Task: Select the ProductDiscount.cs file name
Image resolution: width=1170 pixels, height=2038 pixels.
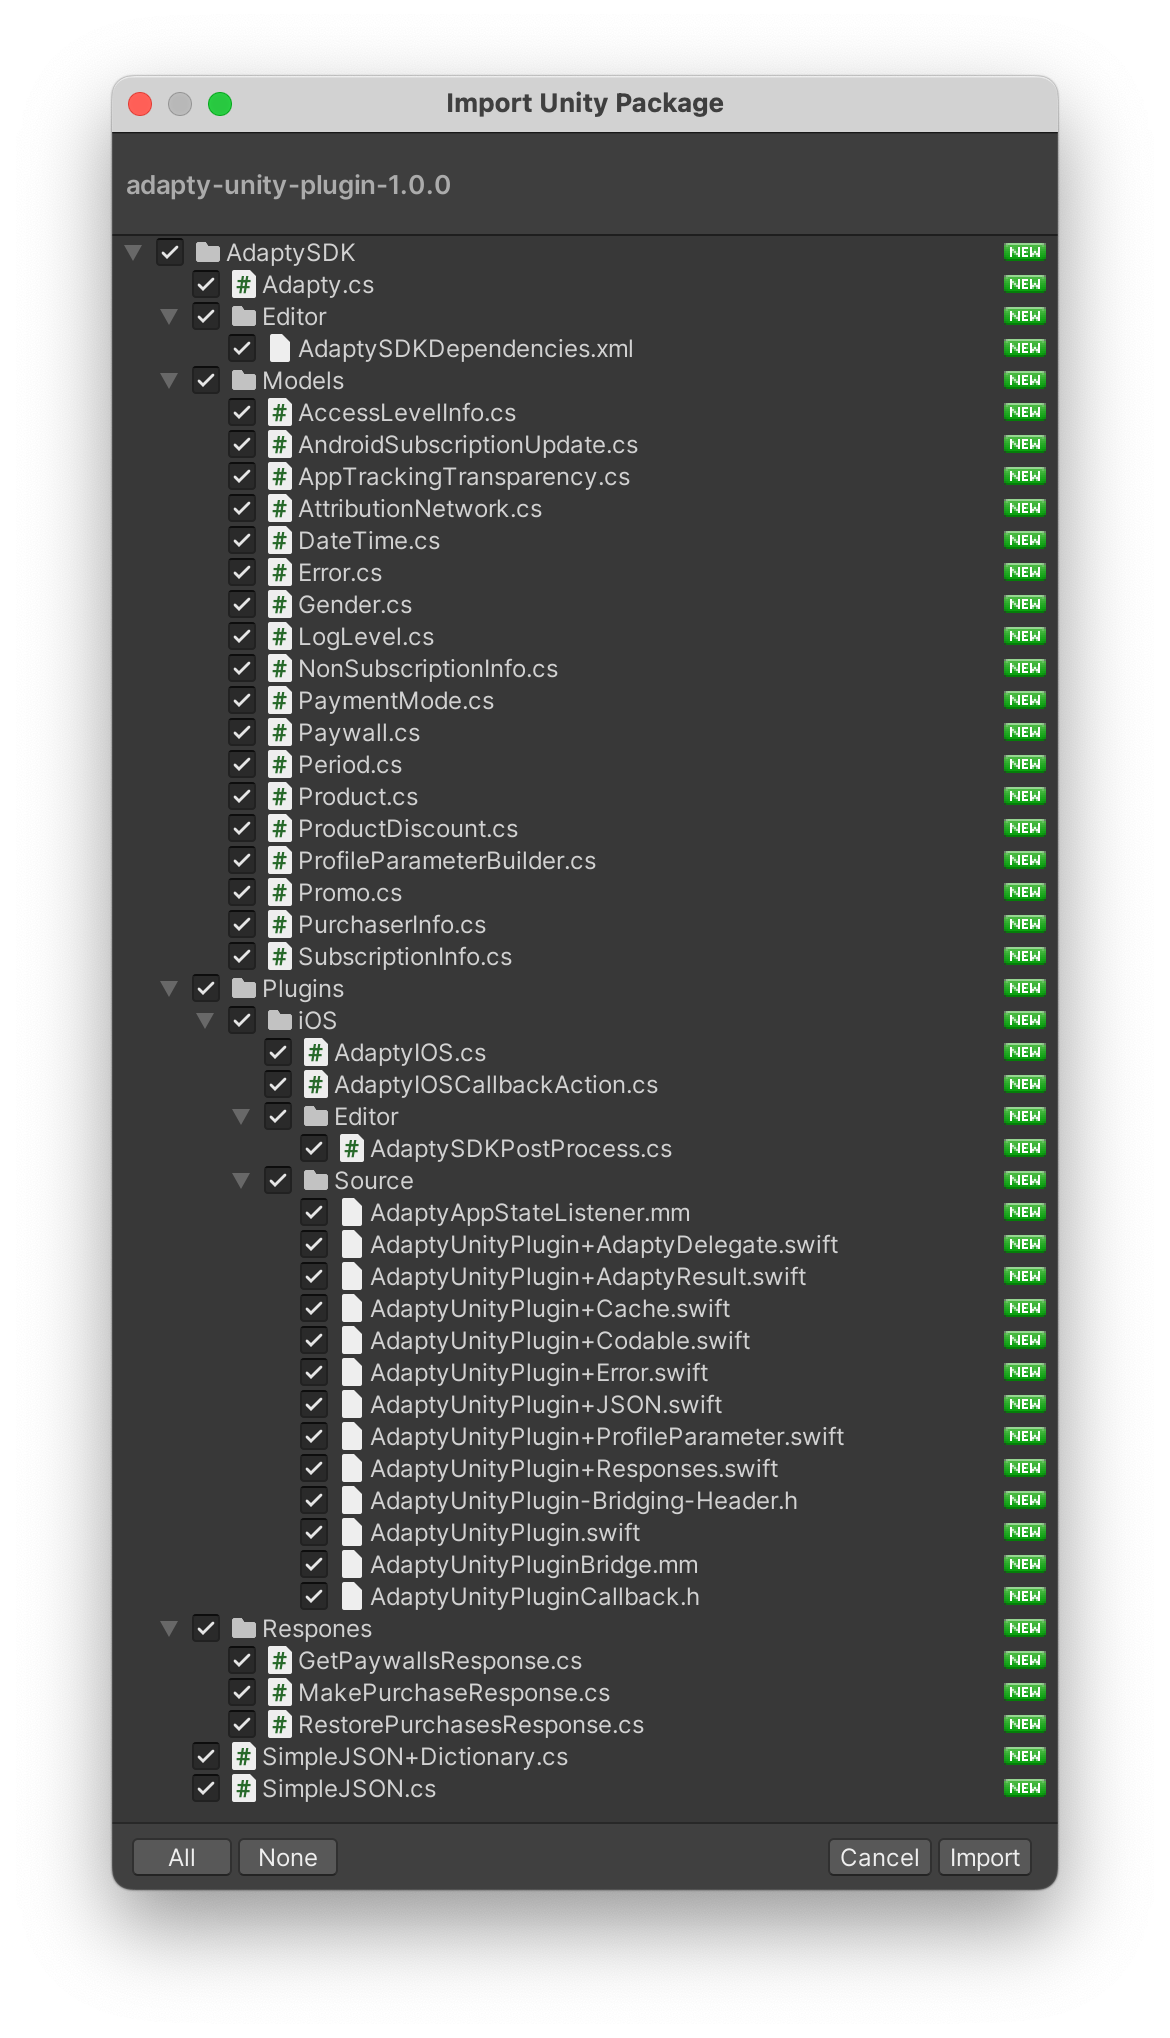Action: pyautogui.click(x=408, y=828)
